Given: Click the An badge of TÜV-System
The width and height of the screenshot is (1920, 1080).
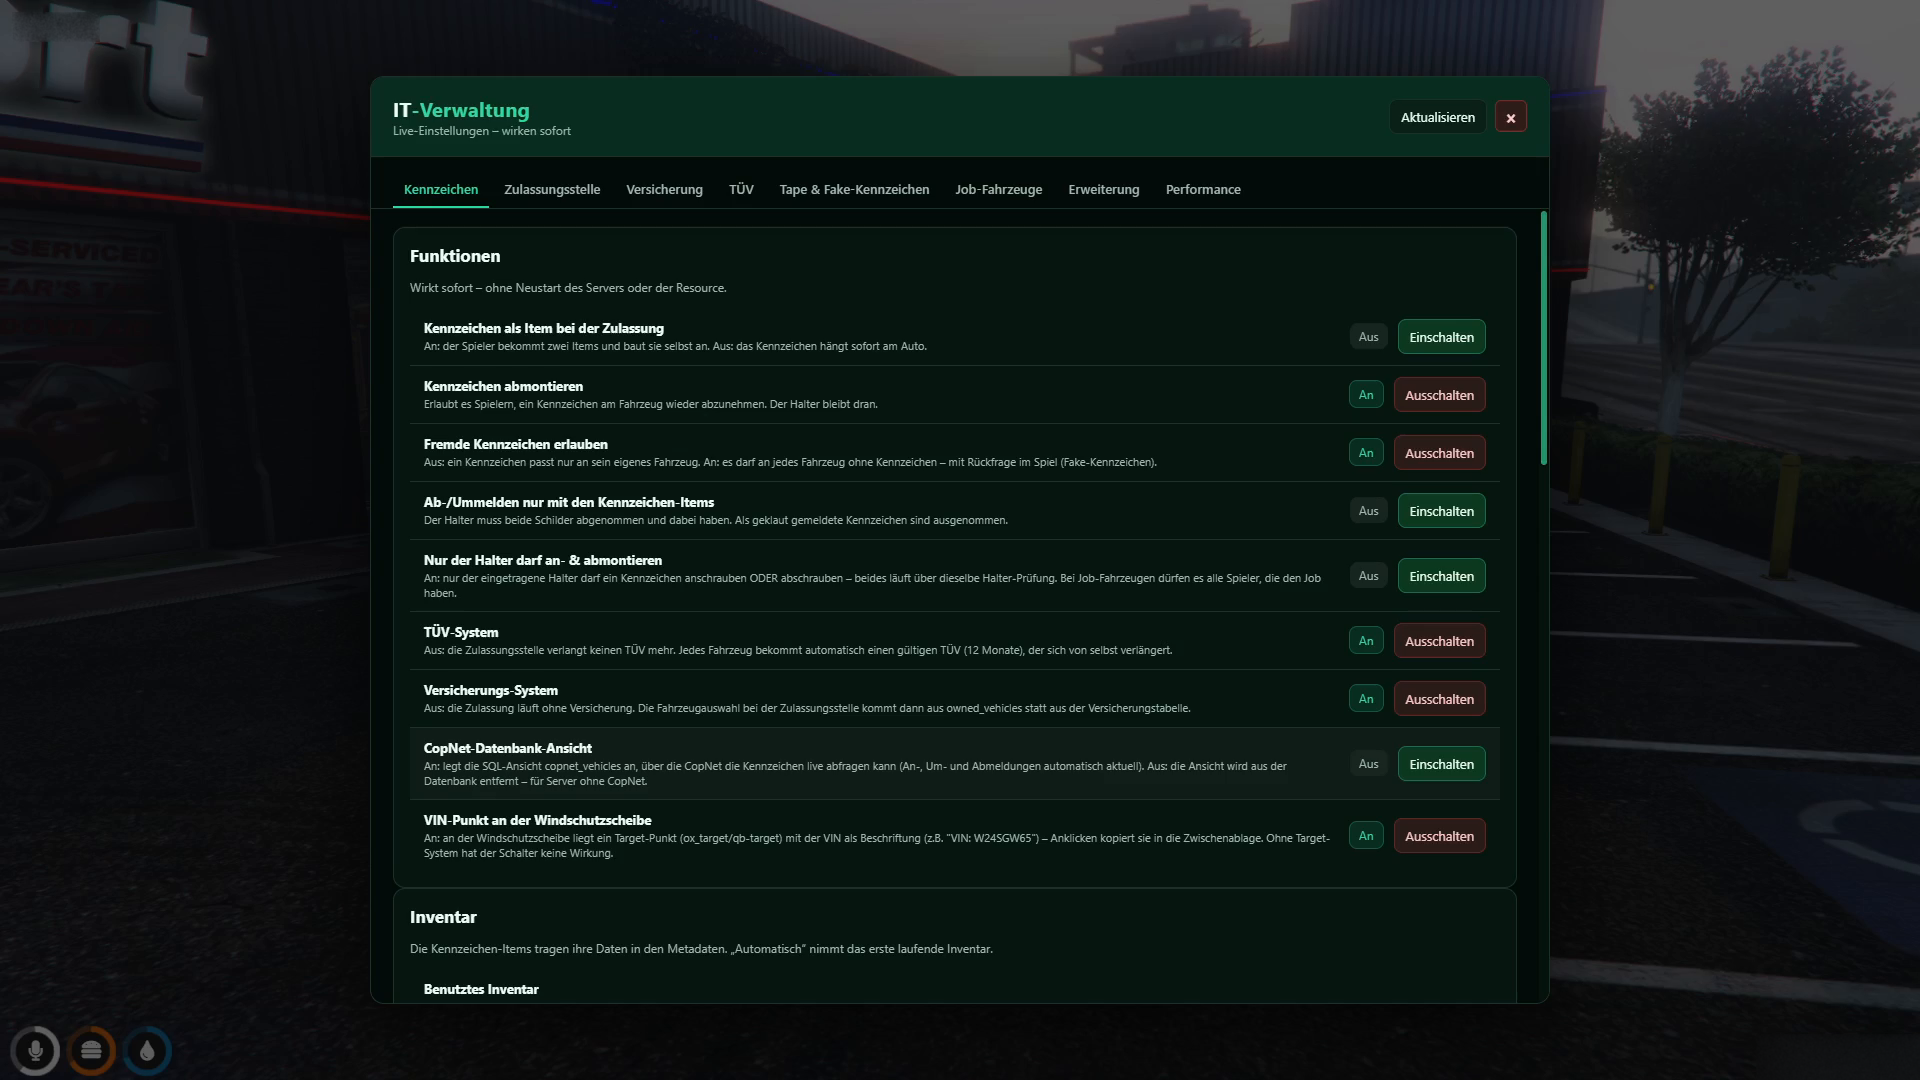Looking at the screenshot, I should (x=1366, y=641).
